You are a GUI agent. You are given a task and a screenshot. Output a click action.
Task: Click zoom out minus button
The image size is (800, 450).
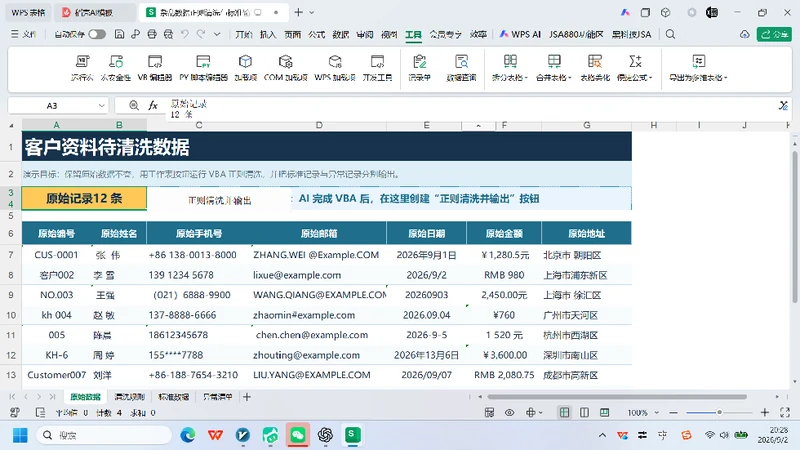[673, 412]
